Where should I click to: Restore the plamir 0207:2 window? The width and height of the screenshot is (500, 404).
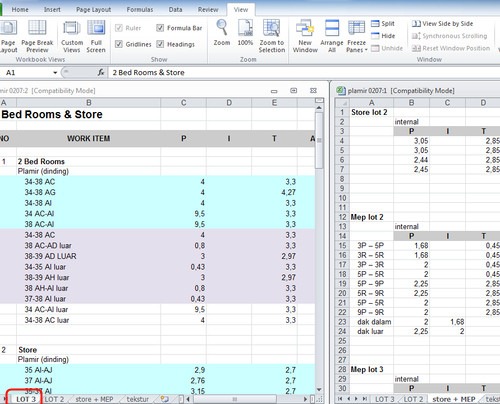(293, 91)
